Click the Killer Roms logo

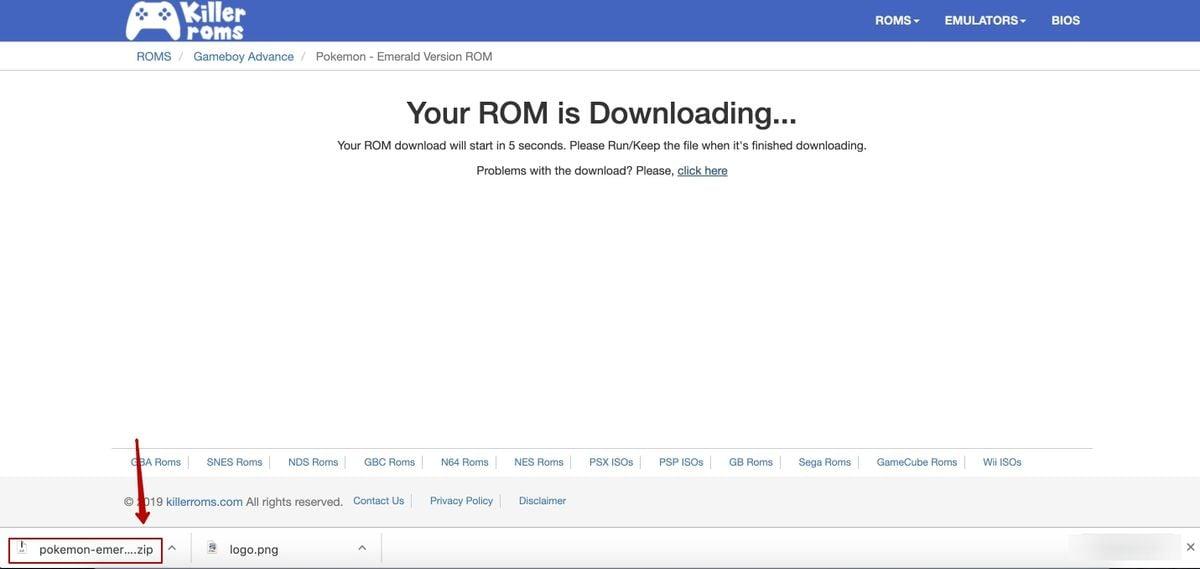186,20
